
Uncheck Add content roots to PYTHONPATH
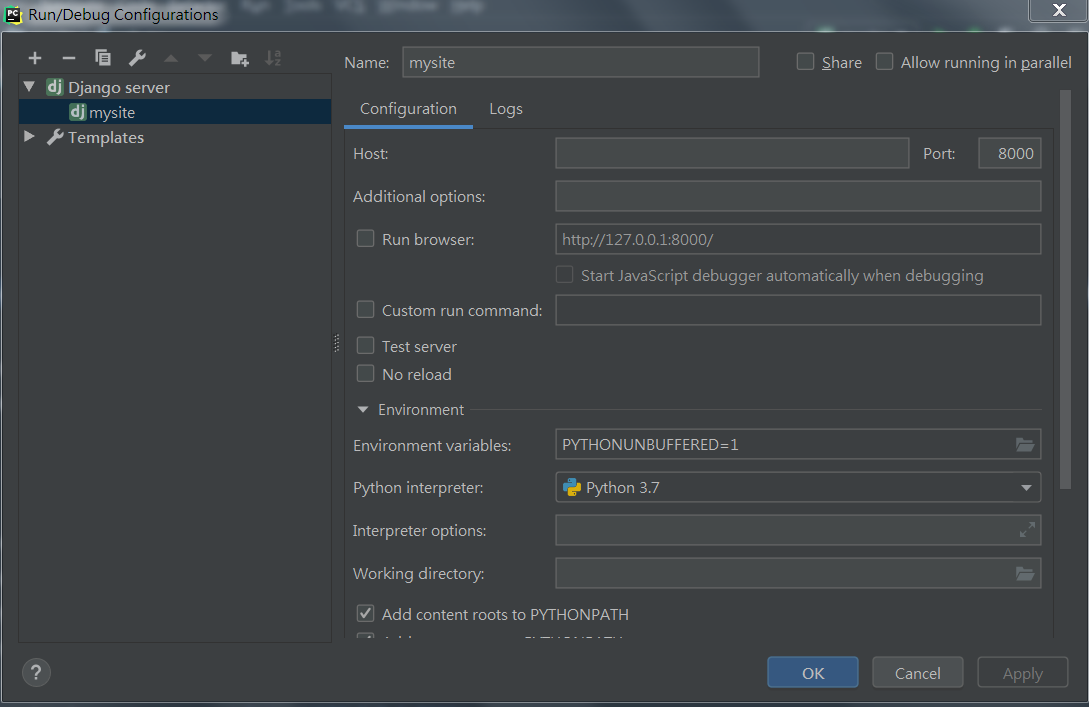[x=365, y=614]
